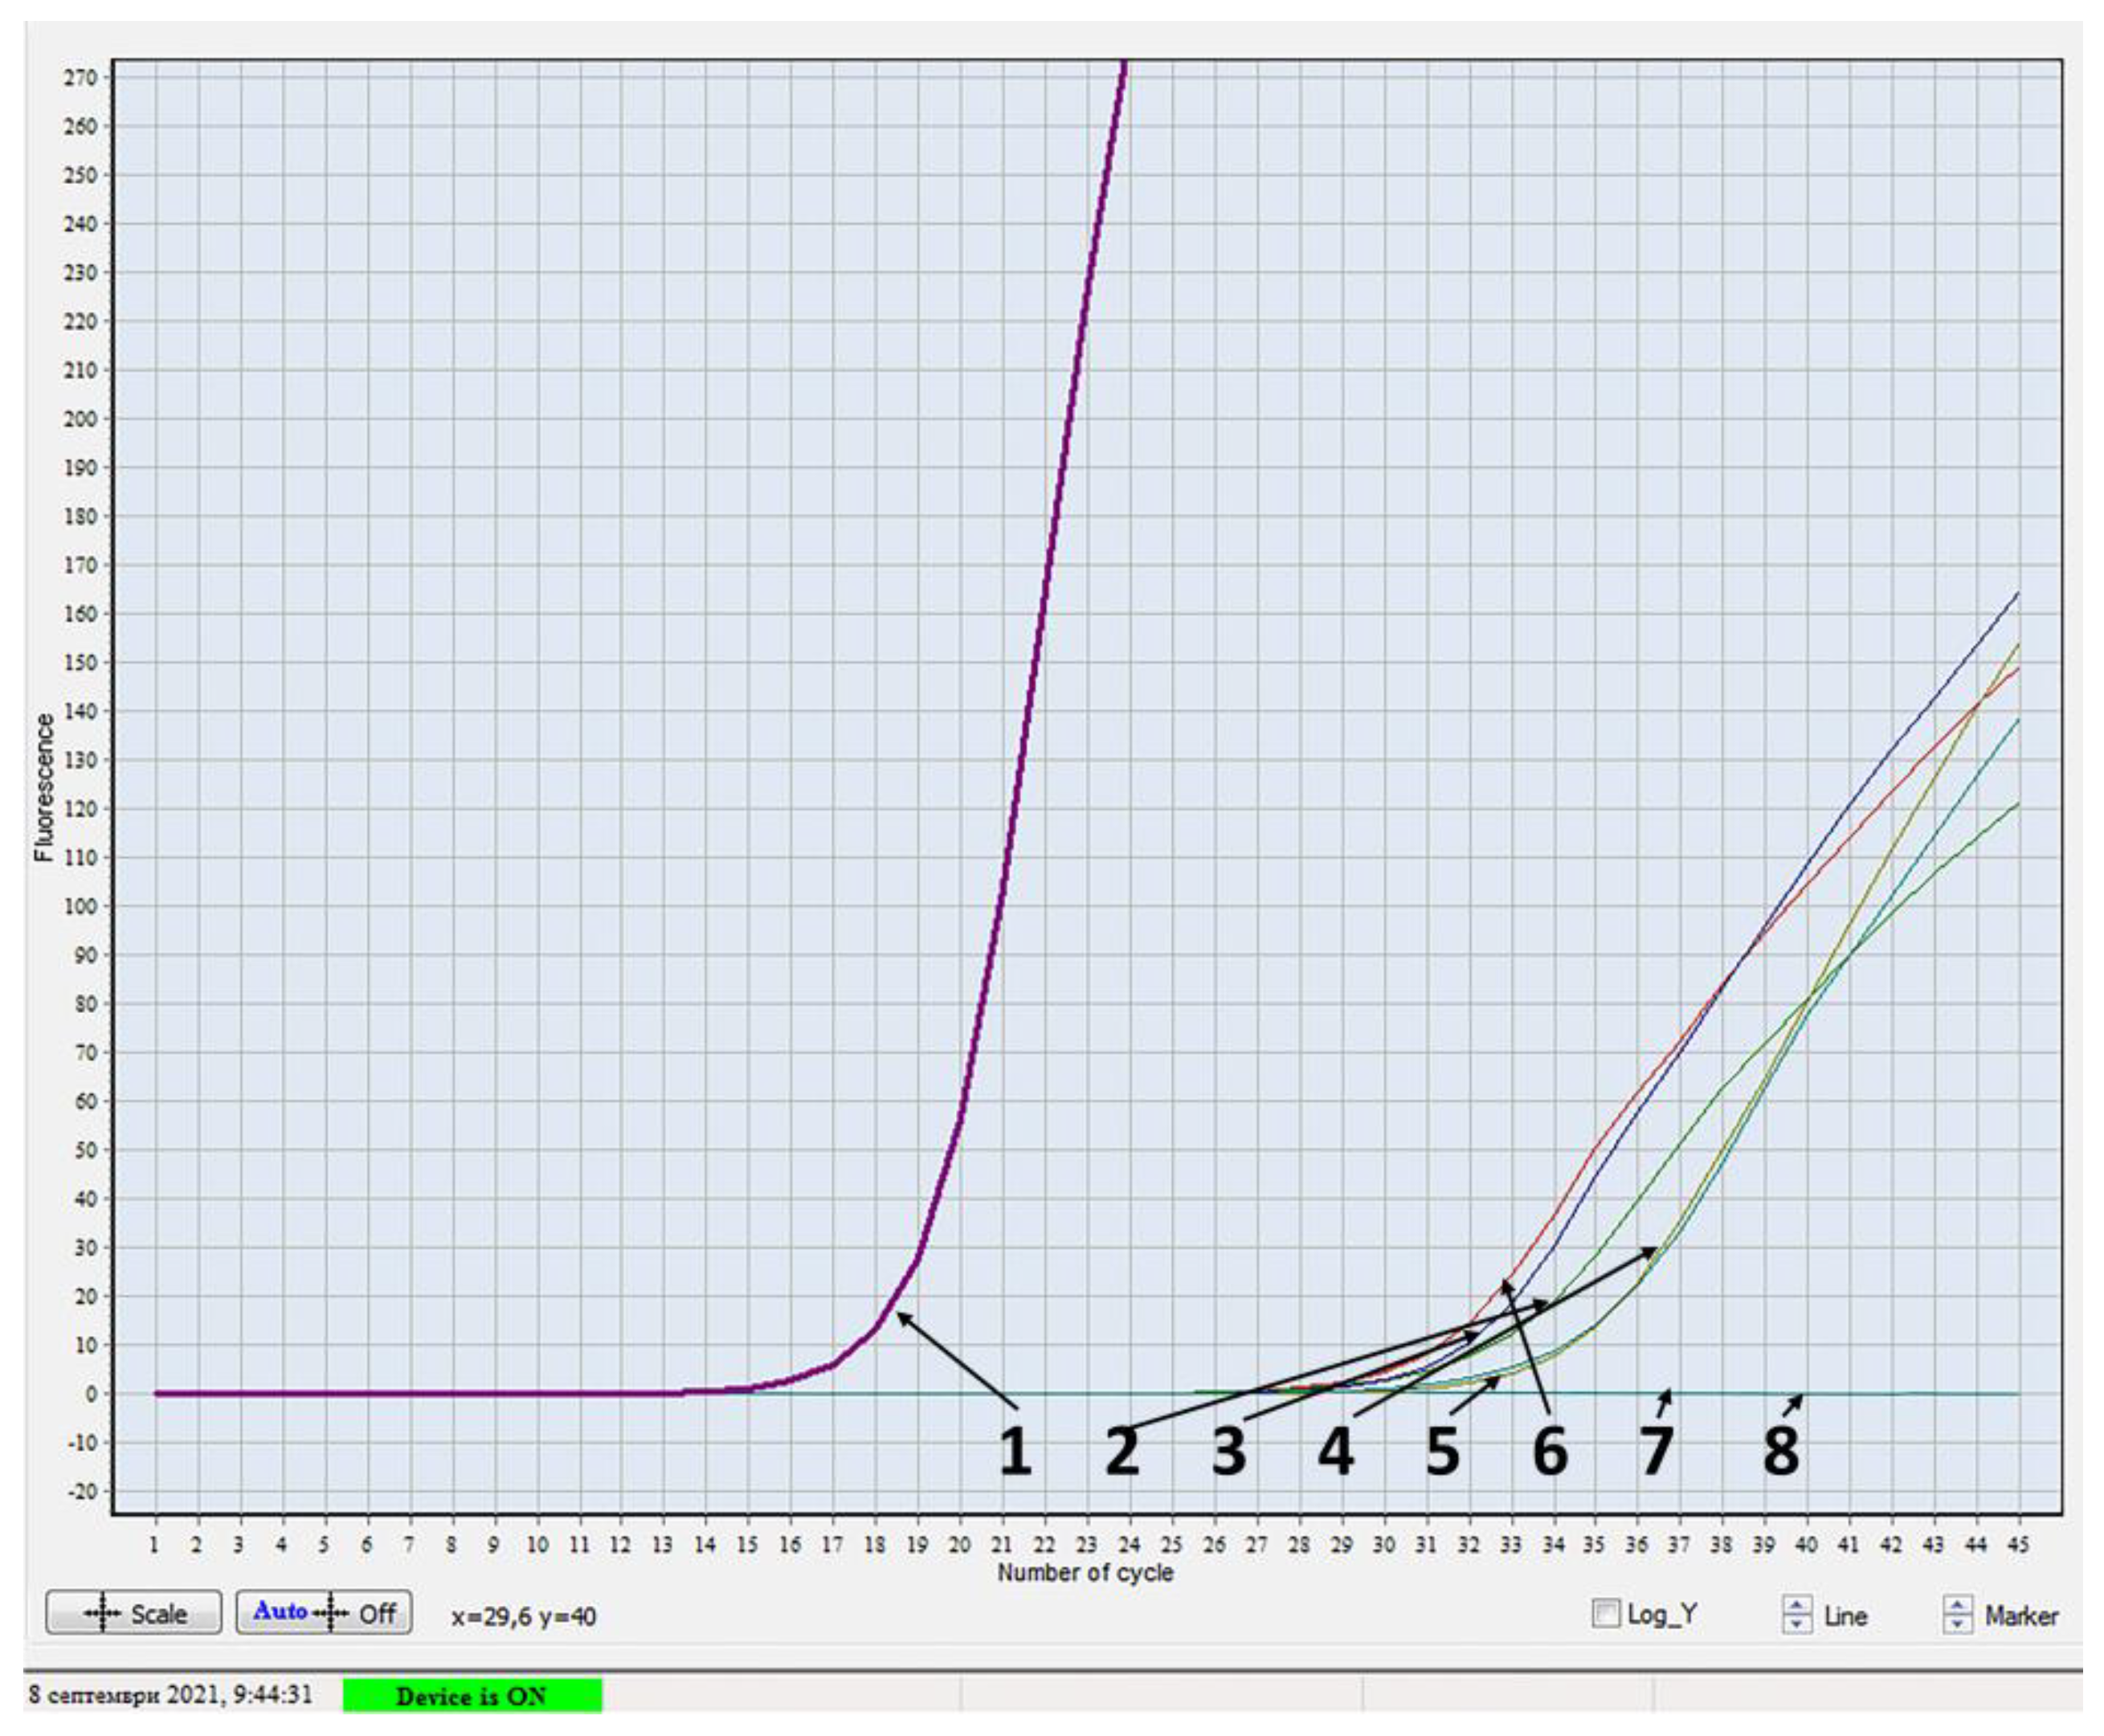This screenshot has width=2104, height=1736.
Task: Enable the Log_Y checkbox
Action: 1605,1613
